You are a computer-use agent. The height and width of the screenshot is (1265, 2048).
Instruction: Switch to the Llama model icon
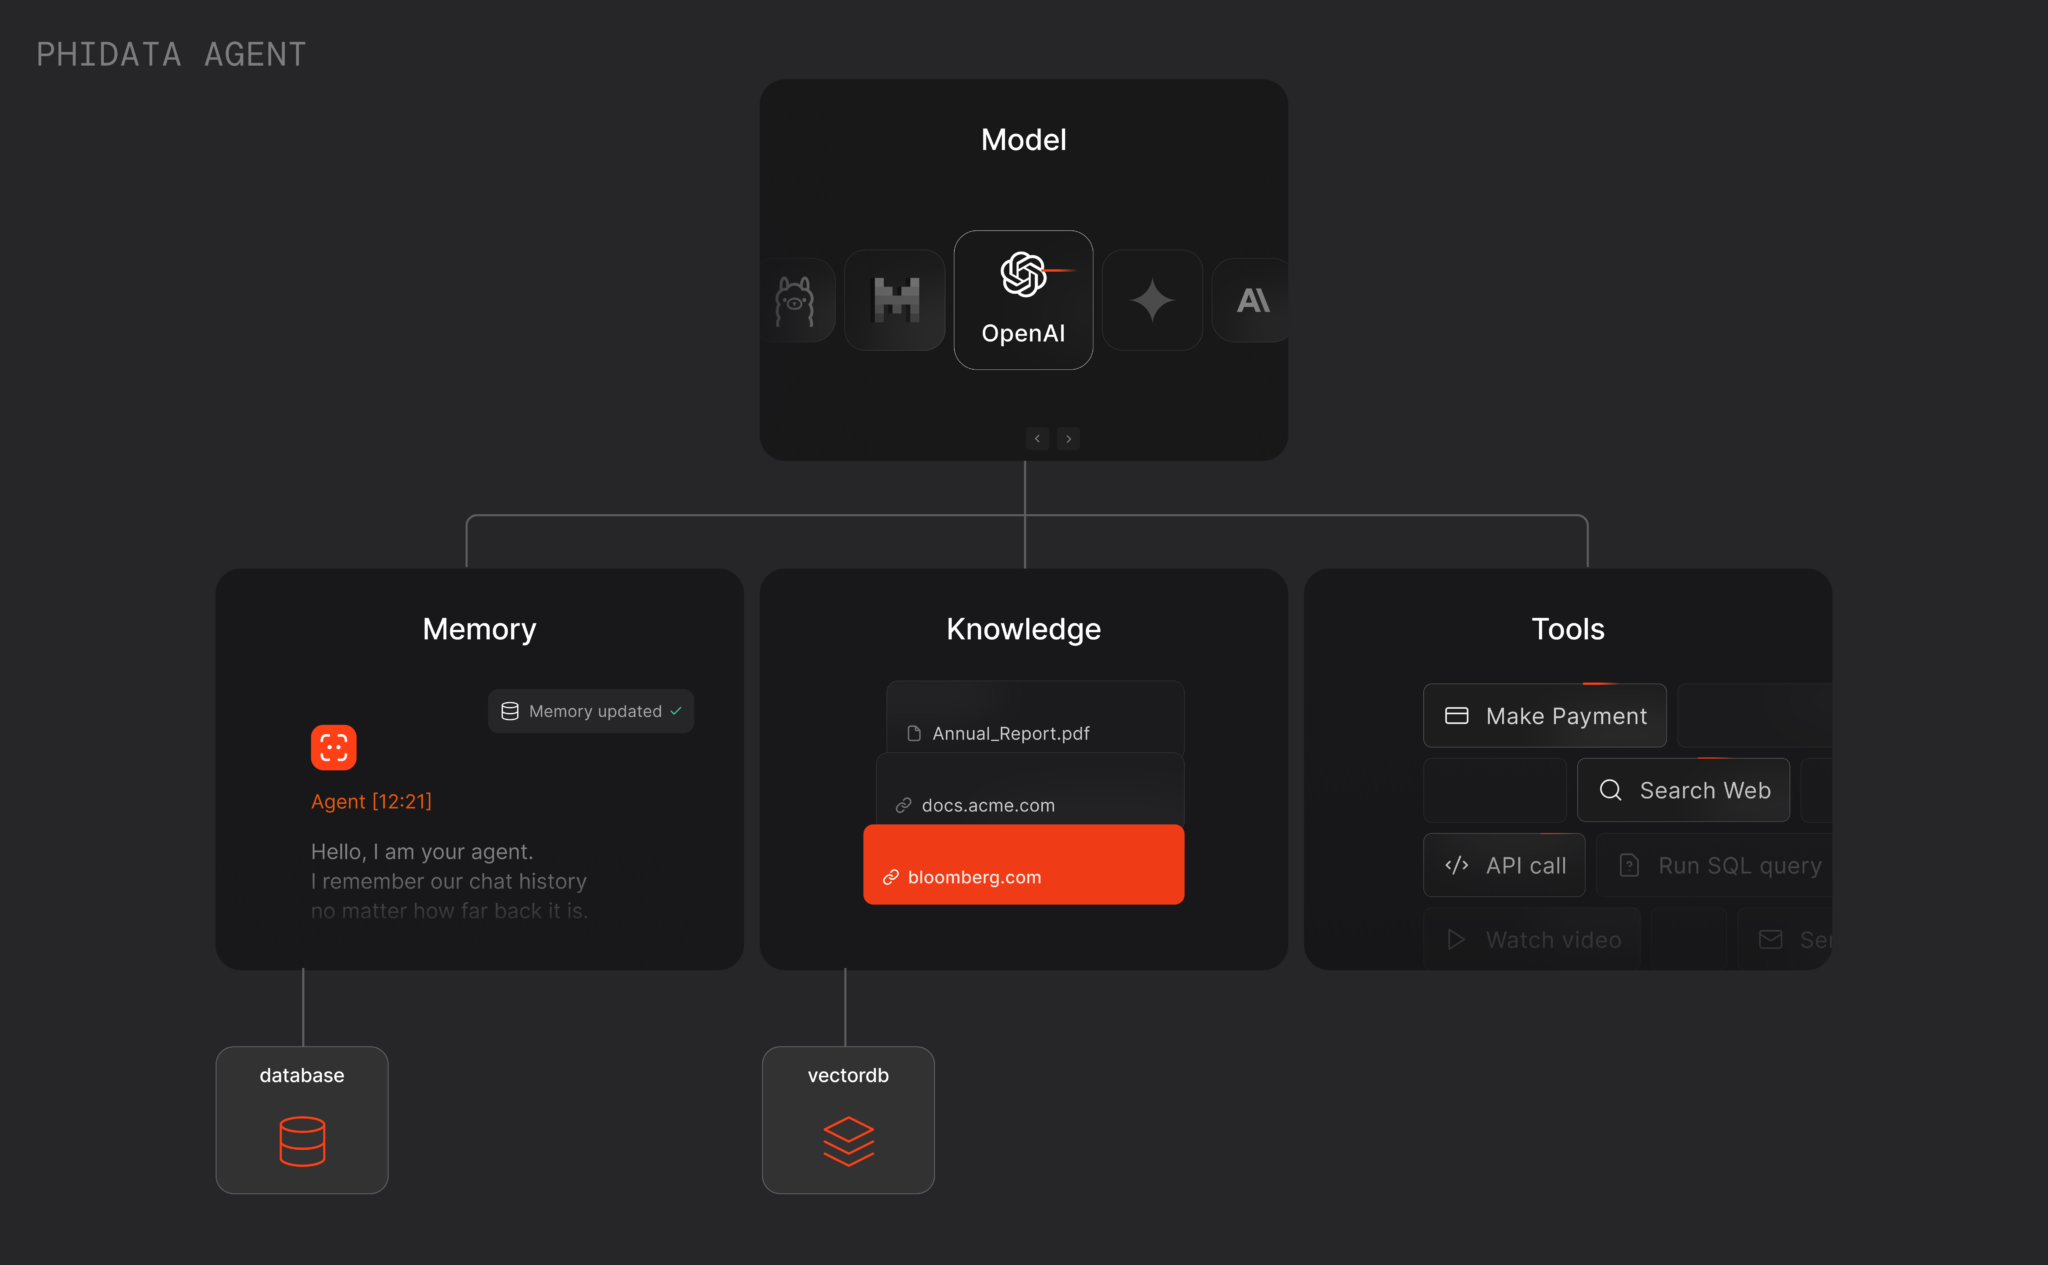coord(795,299)
